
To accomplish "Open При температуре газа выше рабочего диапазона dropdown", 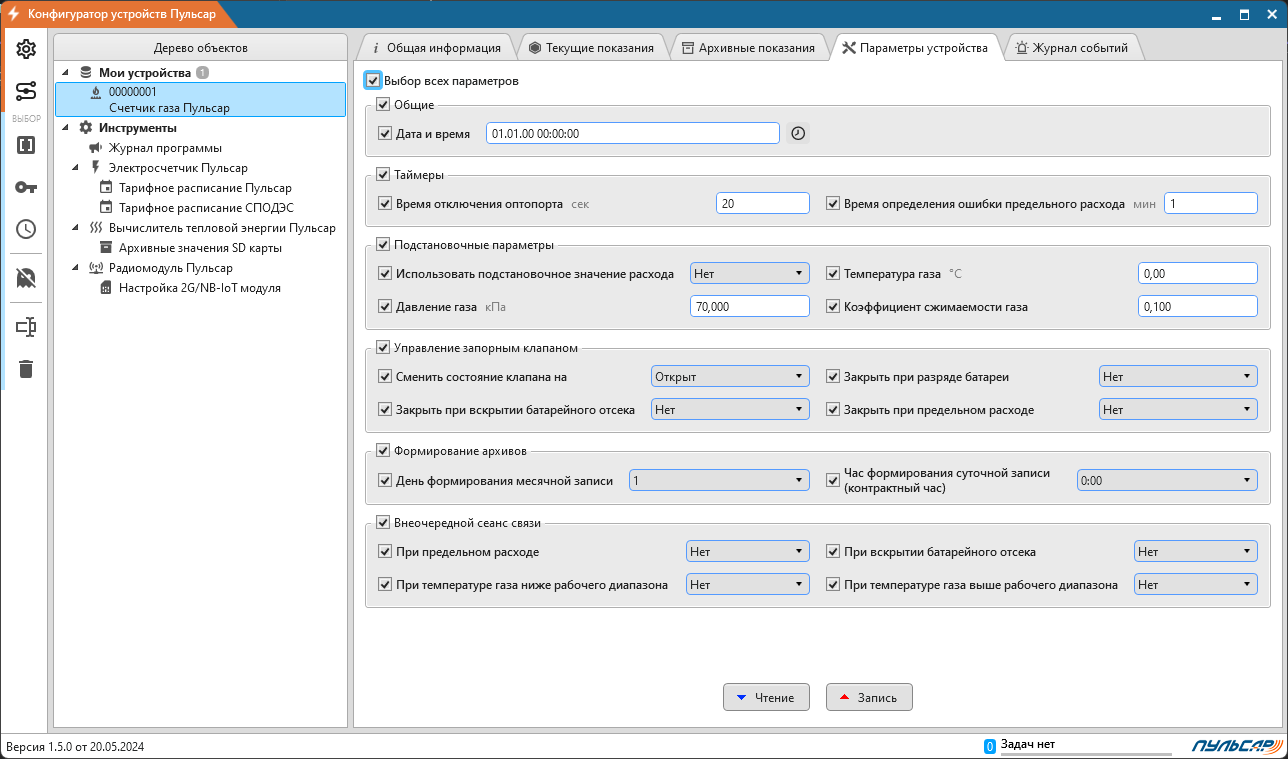I will point(1195,585).
